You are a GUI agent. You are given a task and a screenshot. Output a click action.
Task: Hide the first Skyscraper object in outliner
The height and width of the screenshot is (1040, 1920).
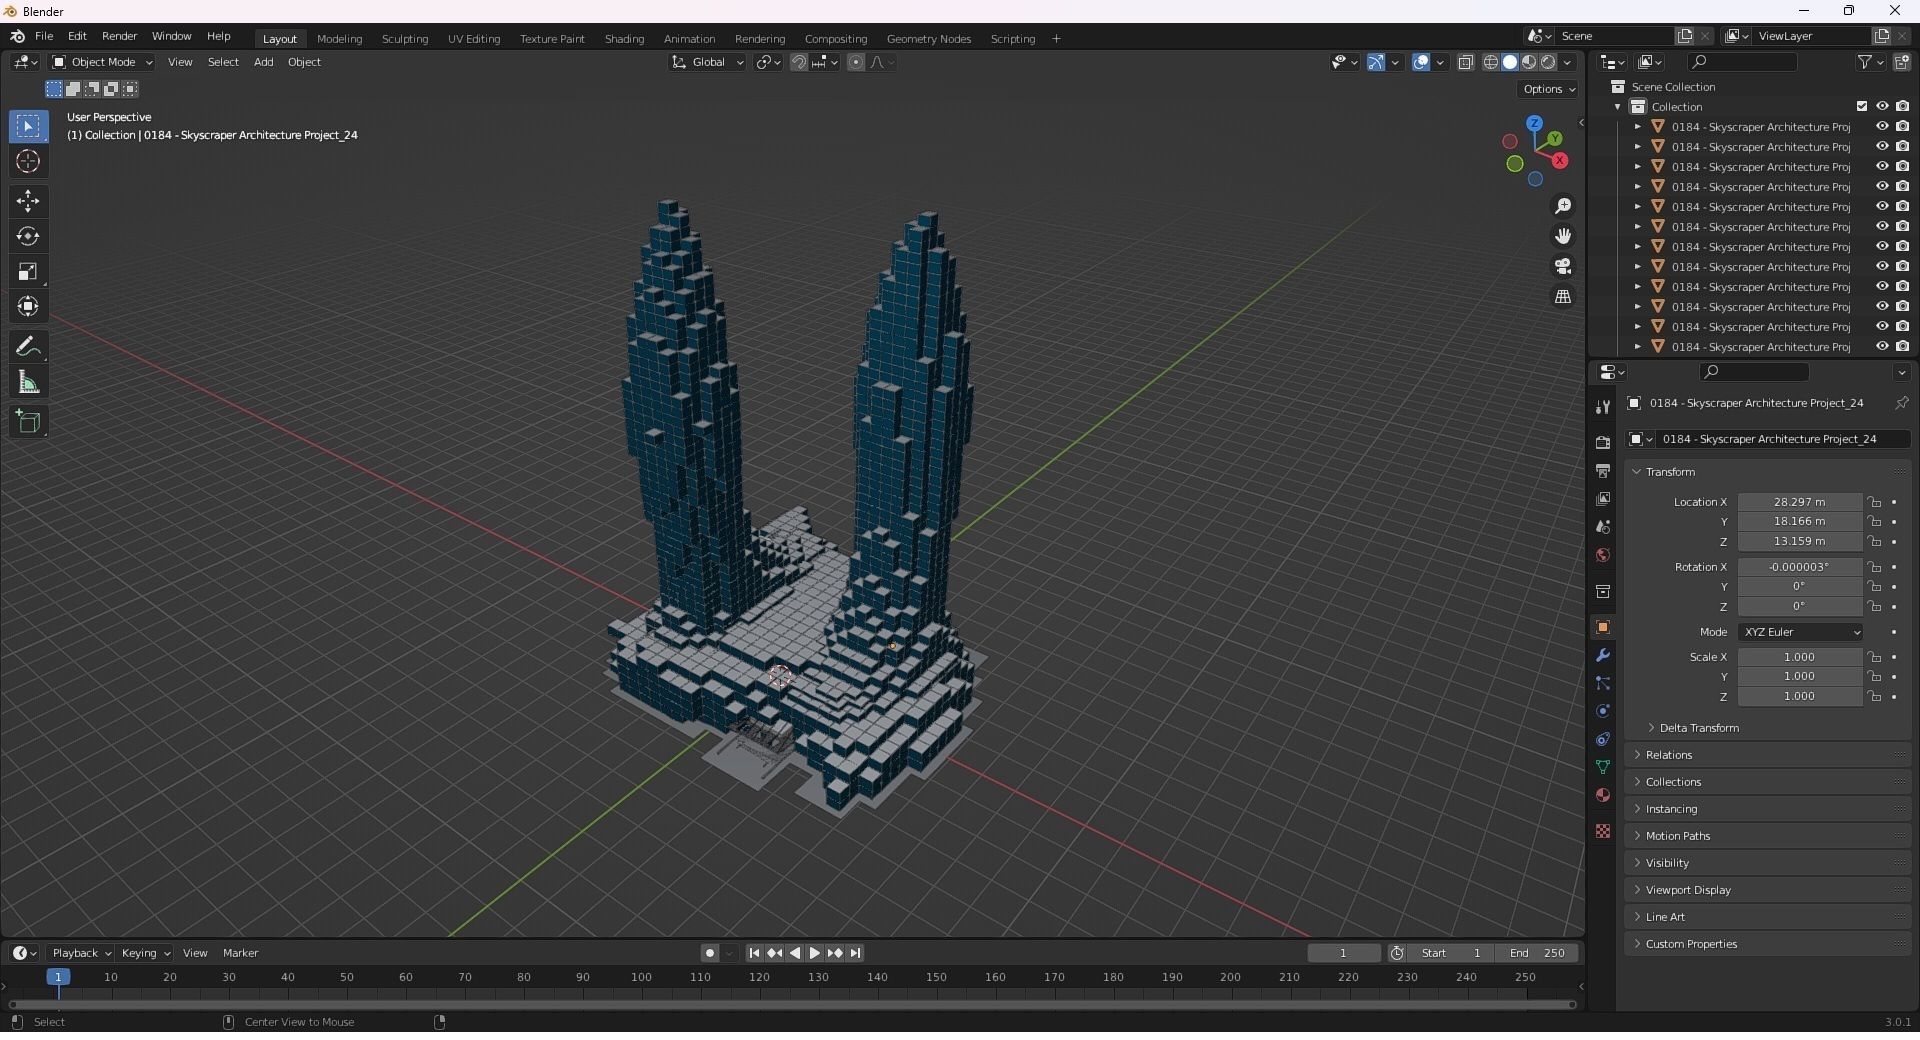[x=1882, y=126]
